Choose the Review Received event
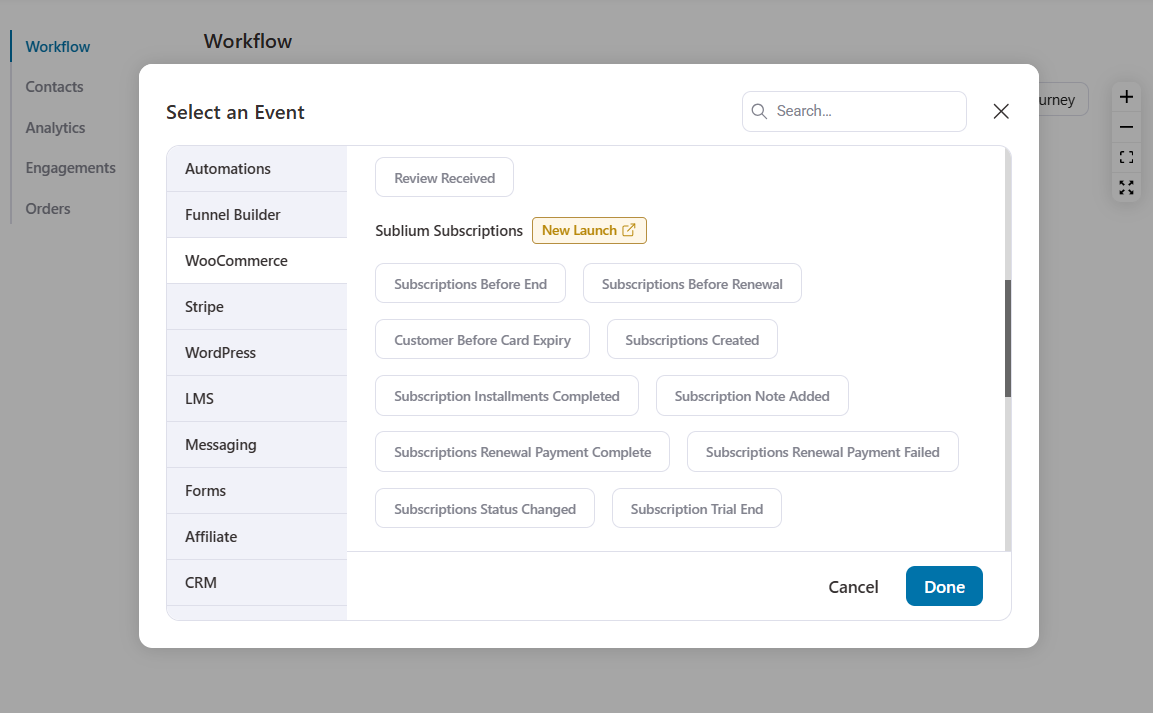Screen dimensions: 1153x713 444,177
